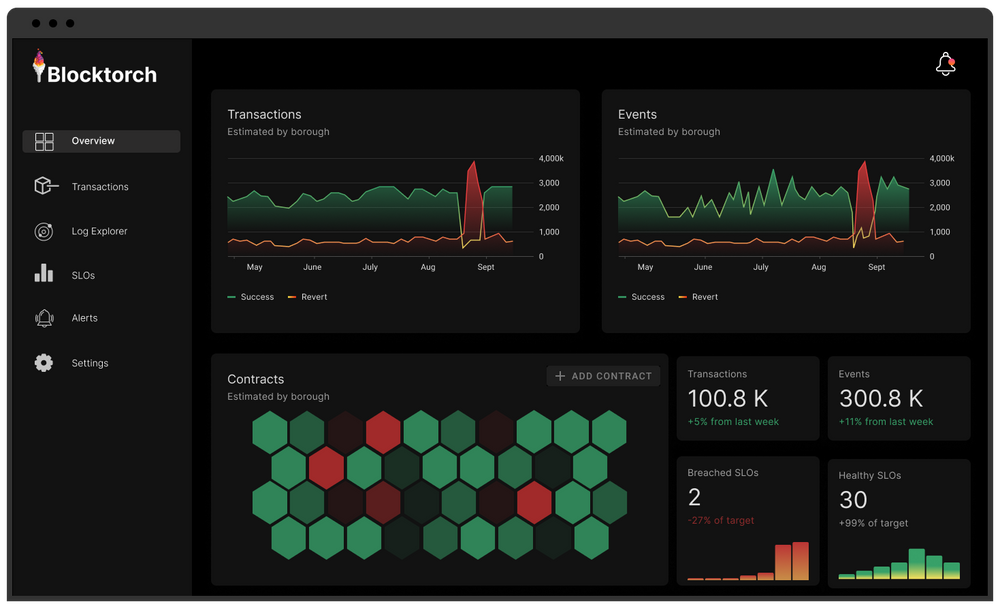Click the Blocktorch torch logo
Screen dimensions: 1000x611
[39, 66]
